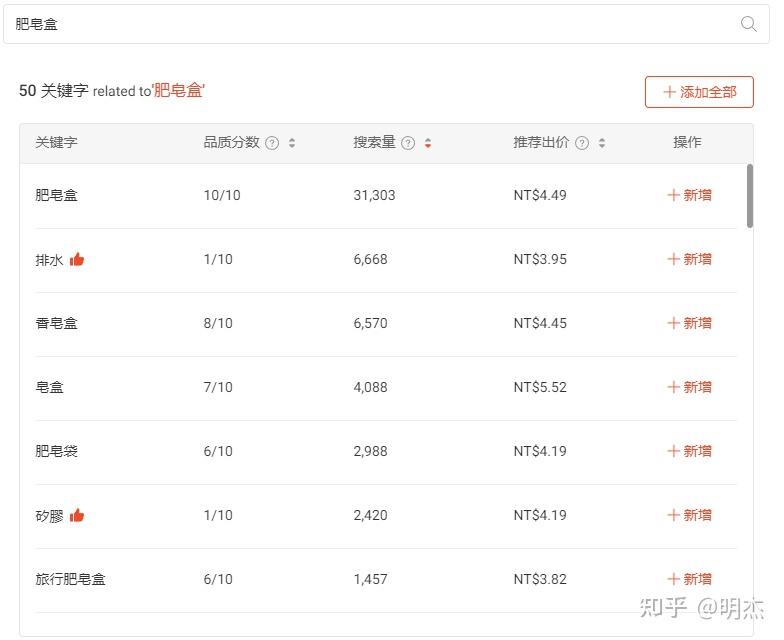Viewport: 784px width, 640px height.
Task: Click help icon next to 推荐出价
Action: point(582,143)
